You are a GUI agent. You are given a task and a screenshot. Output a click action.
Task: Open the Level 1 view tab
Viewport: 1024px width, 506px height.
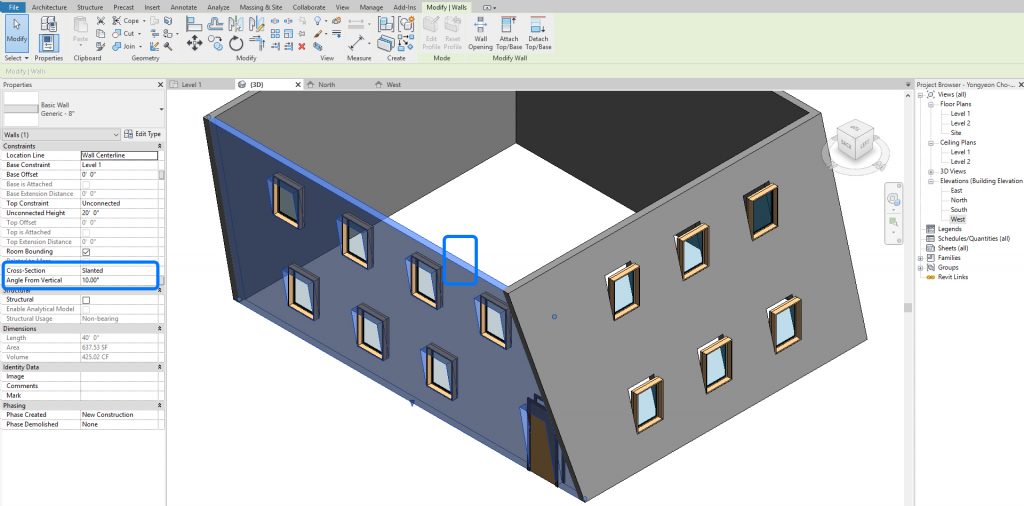point(191,84)
